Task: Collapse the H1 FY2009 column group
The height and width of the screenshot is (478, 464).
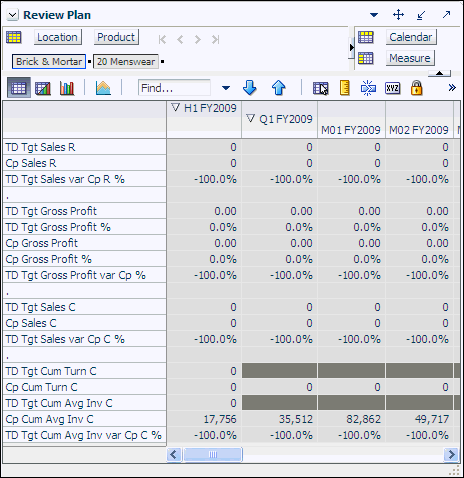Action: (176, 107)
